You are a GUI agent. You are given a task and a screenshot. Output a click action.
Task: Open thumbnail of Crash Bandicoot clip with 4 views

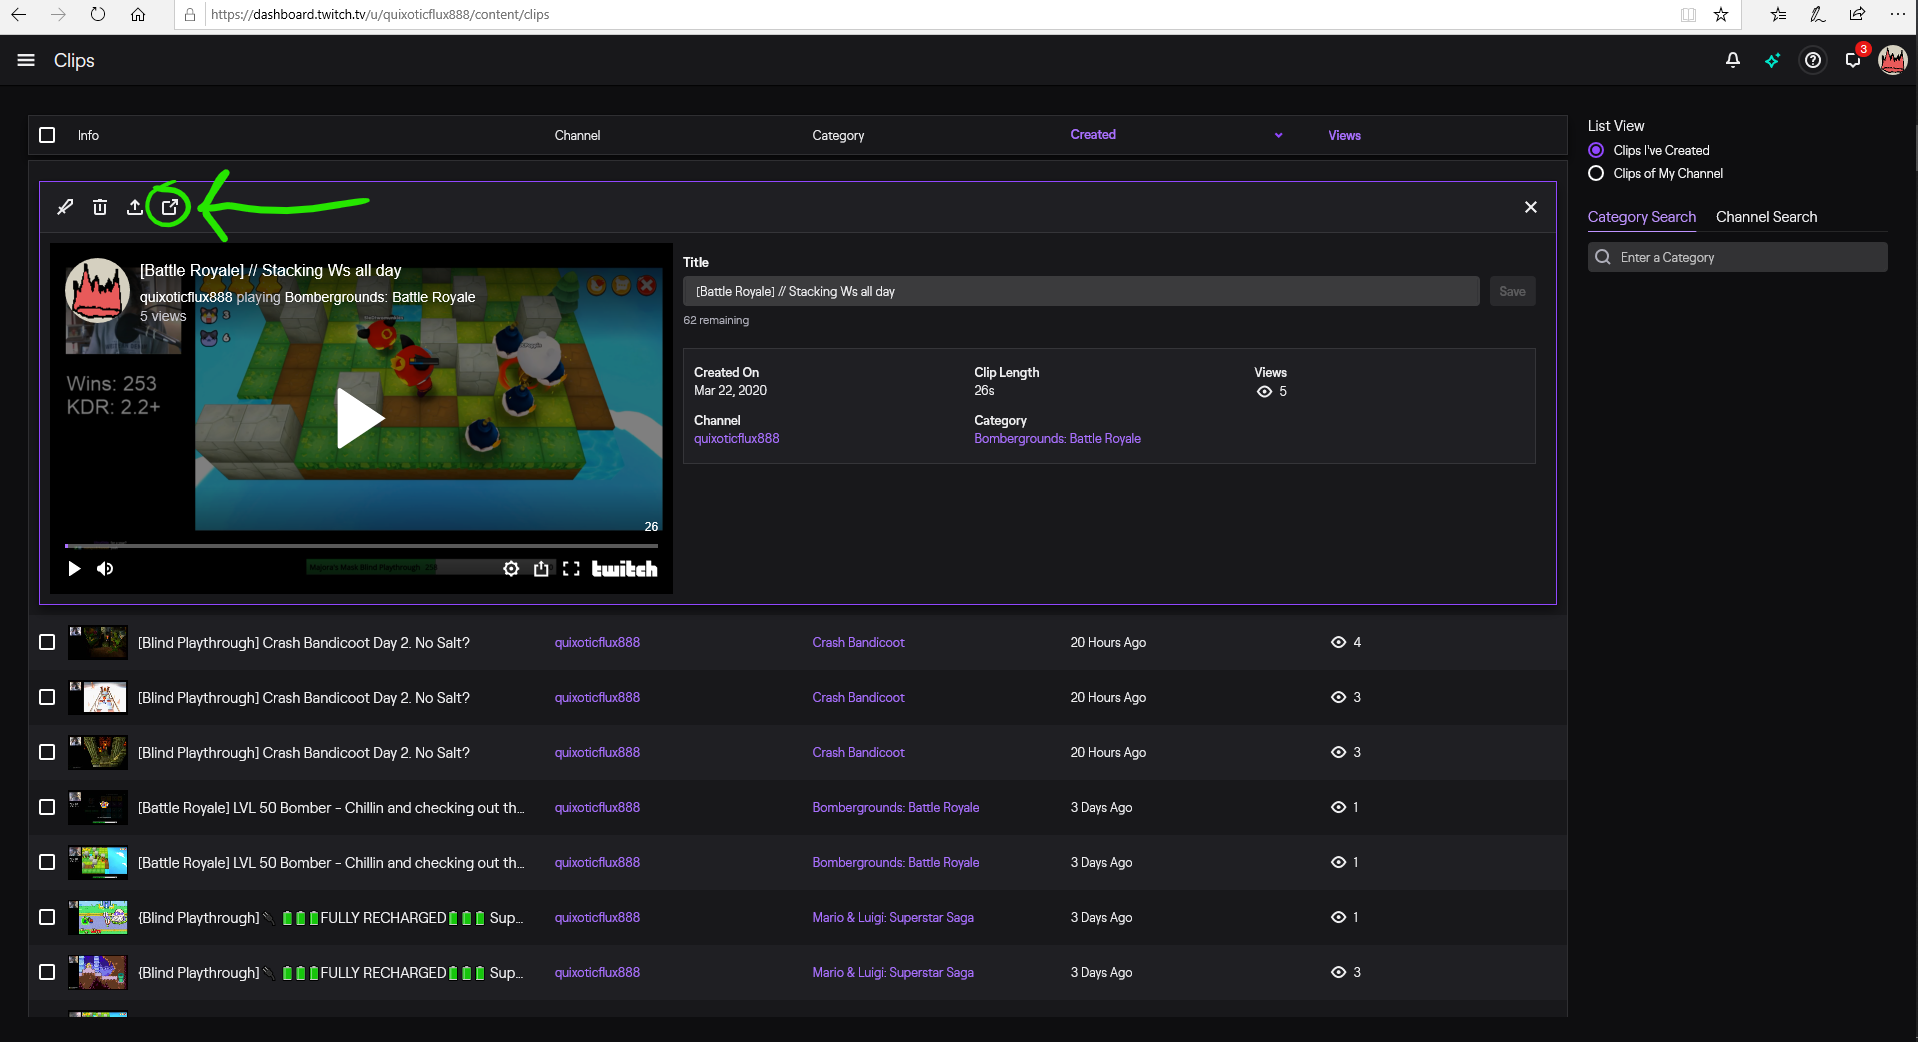tap(98, 642)
